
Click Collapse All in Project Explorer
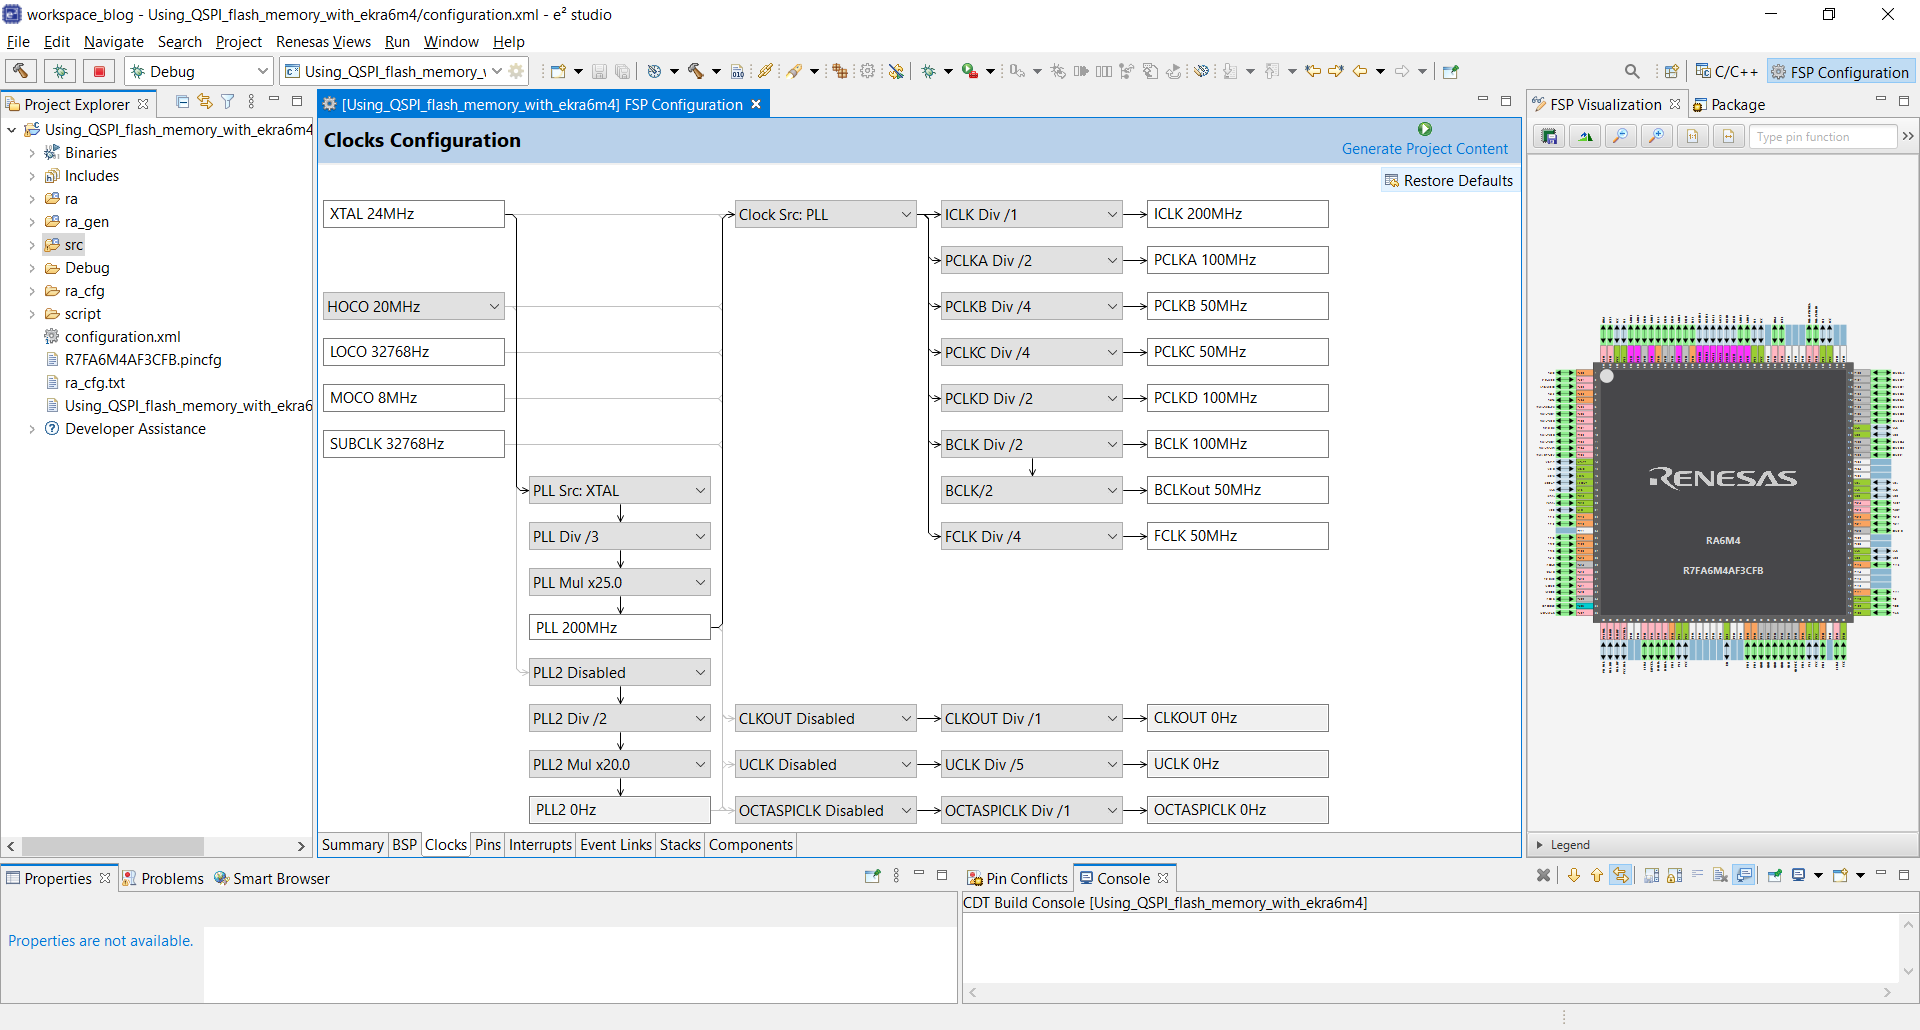pos(182,102)
